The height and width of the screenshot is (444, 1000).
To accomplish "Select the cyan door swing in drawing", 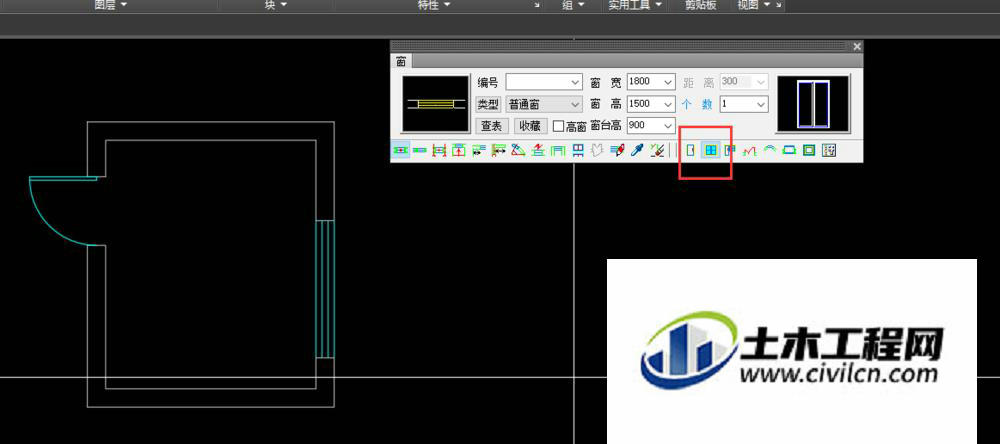I will (62, 211).
